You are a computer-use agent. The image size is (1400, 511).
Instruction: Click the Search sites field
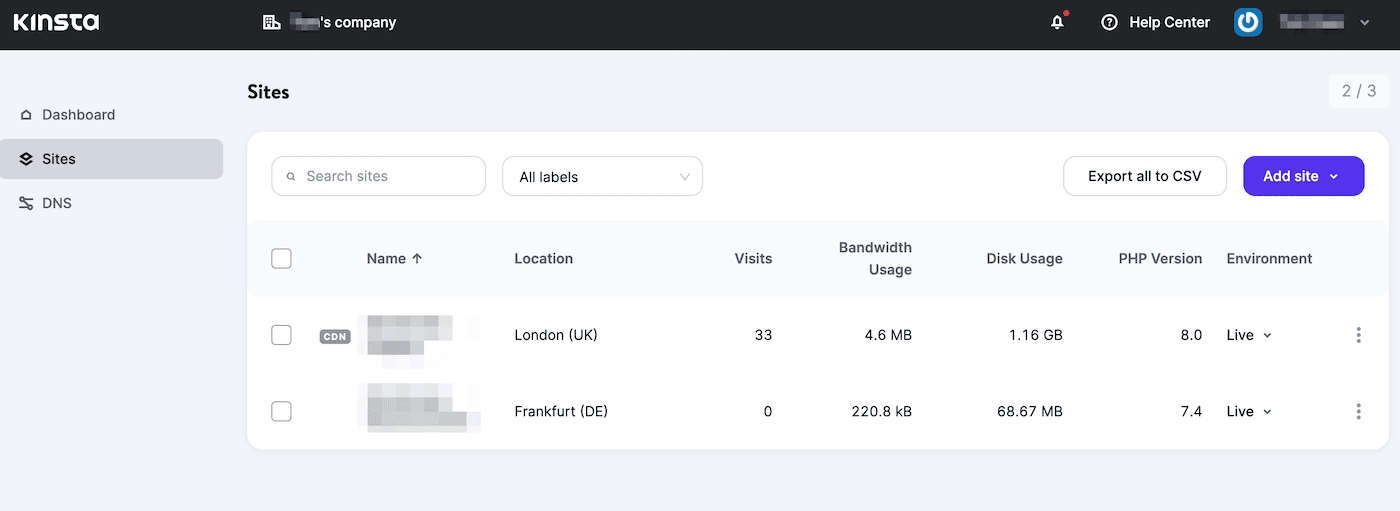[378, 176]
